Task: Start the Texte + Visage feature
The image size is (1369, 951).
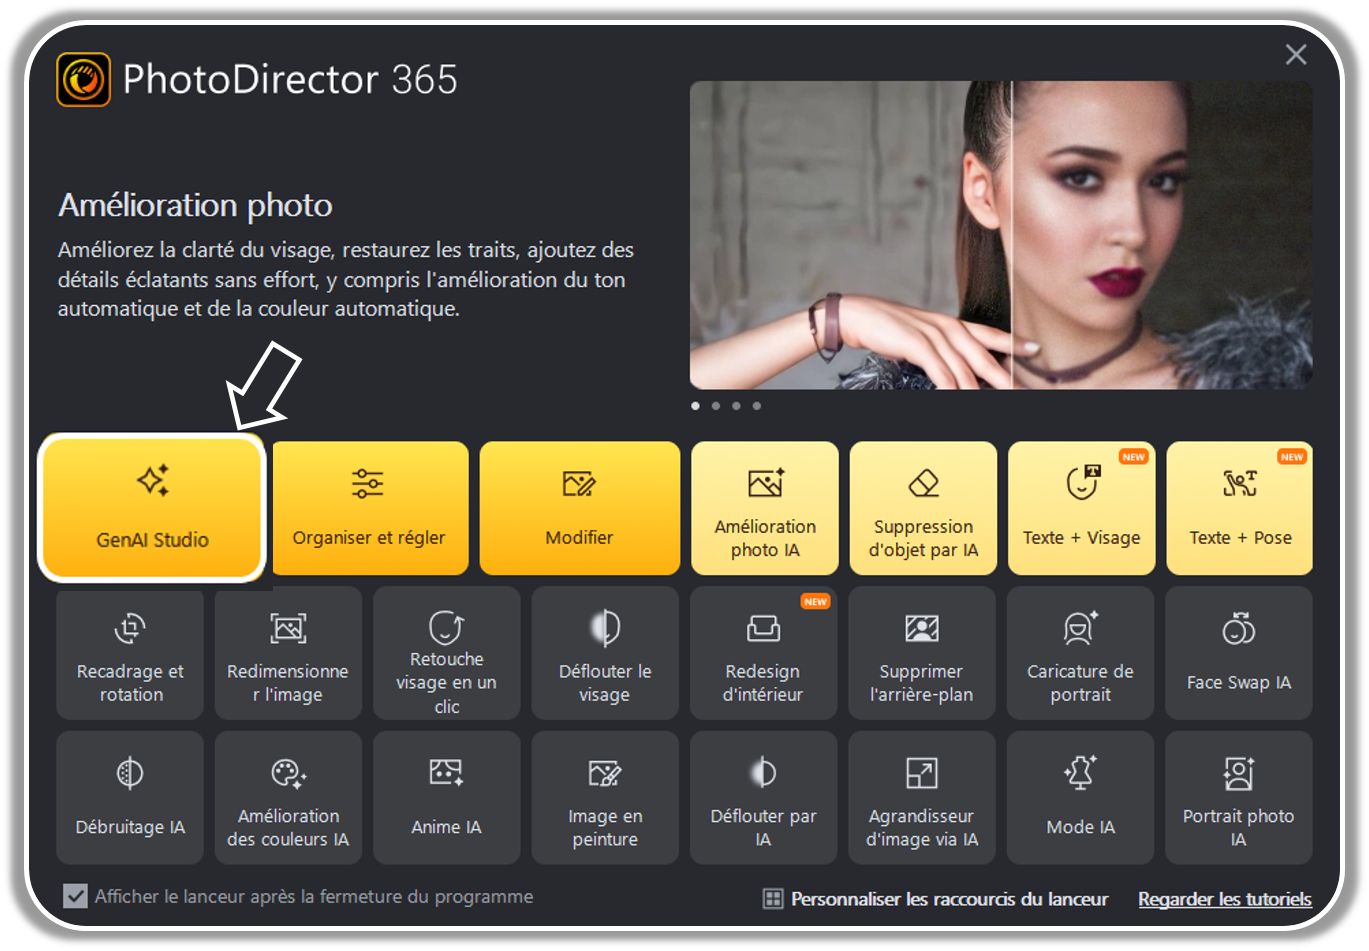Action: pyautogui.click(x=1081, y=508)
